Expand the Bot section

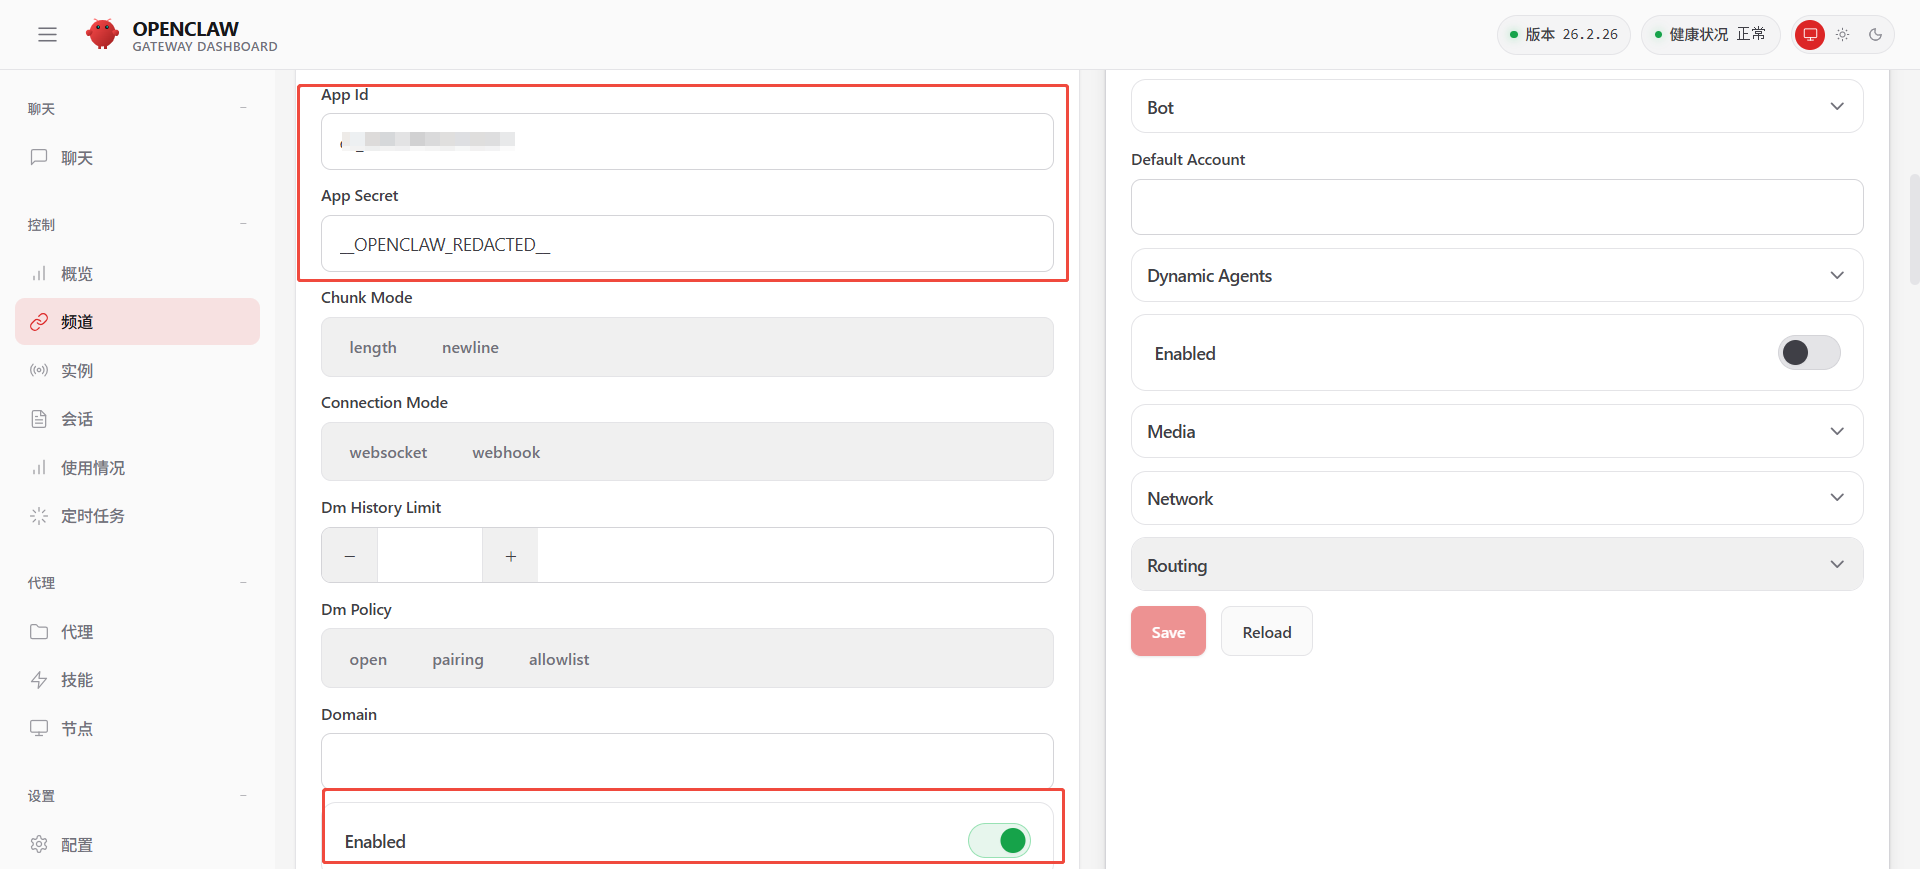coord(1496,107)
